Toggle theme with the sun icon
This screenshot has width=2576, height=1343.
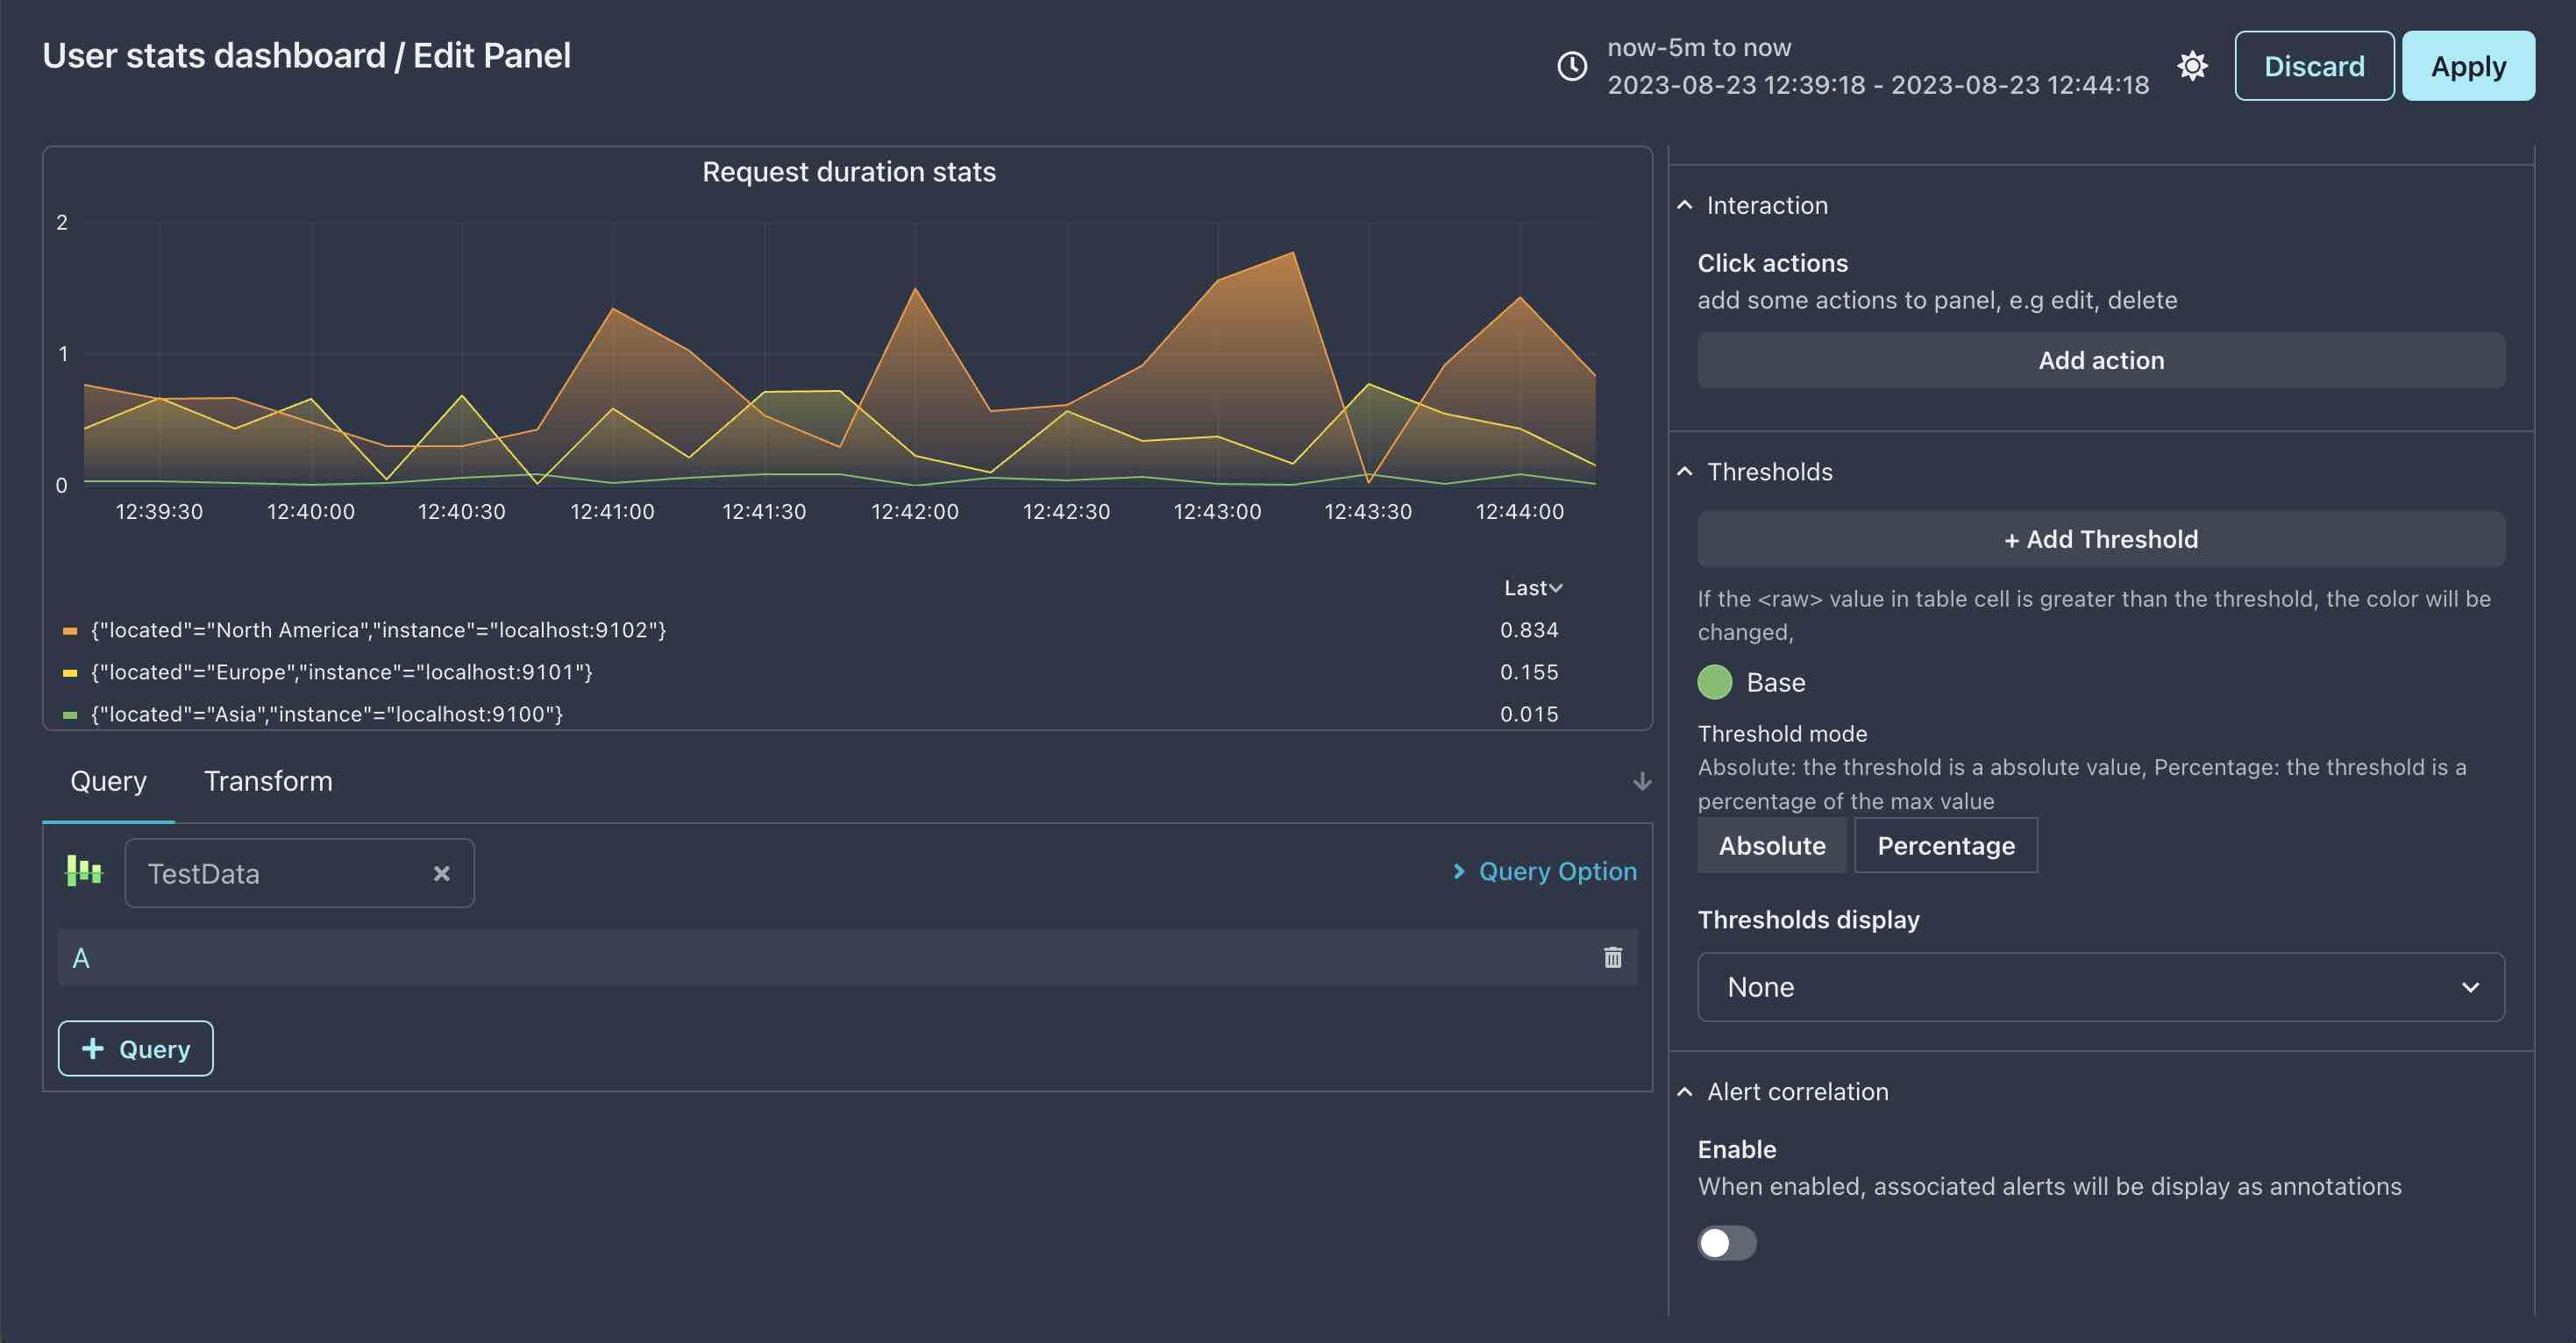click(x=2192, y=66)
